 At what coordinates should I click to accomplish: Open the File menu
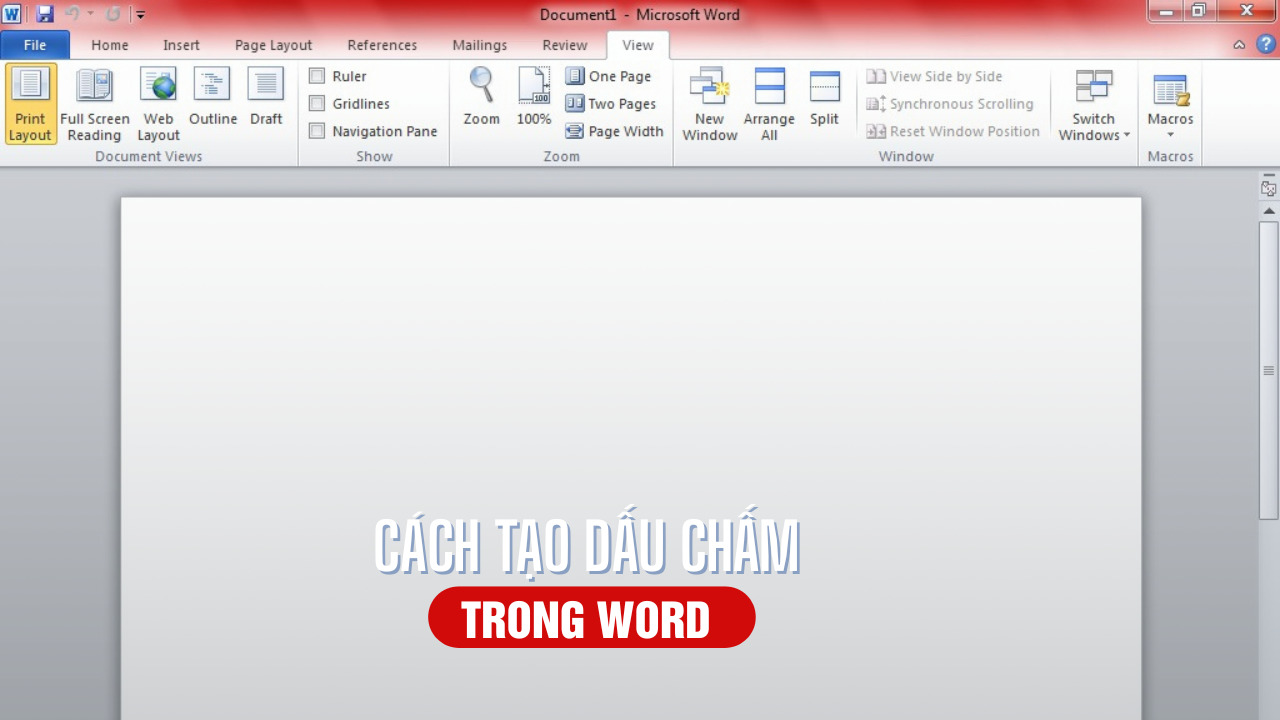pyautogui.click(x=35, y=45)
